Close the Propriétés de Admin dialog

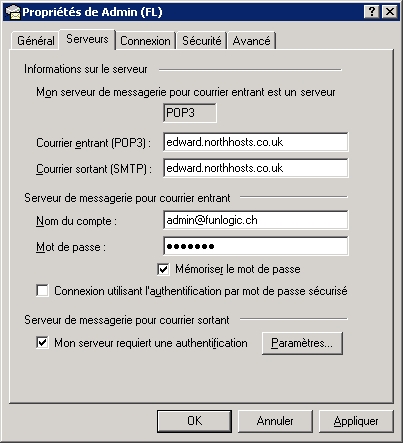click(x=389, y=12)
